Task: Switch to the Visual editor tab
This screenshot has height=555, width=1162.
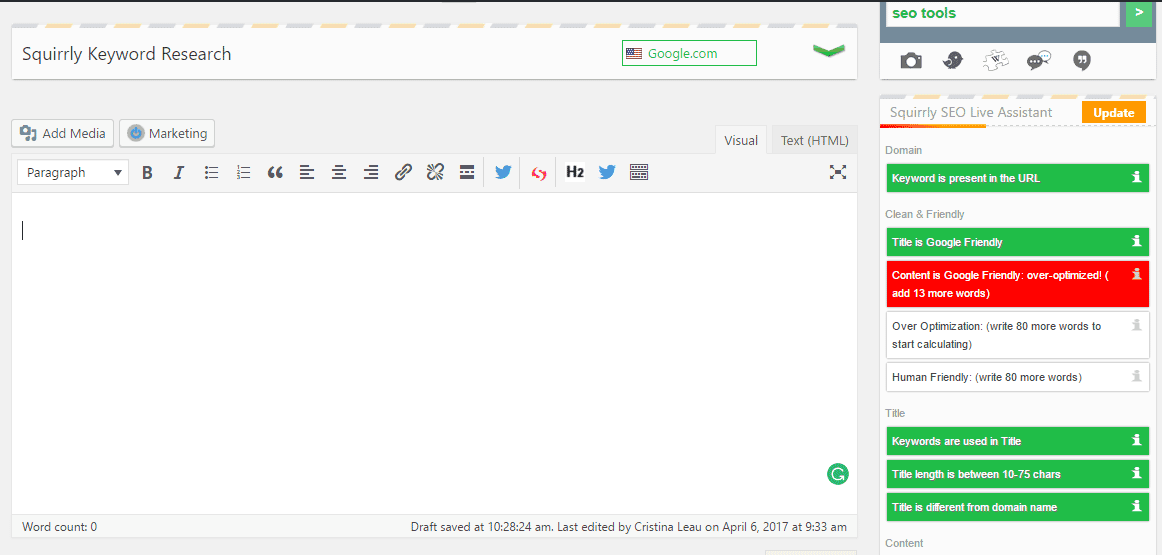Action: pyautogui.click(x=741, y=140)
